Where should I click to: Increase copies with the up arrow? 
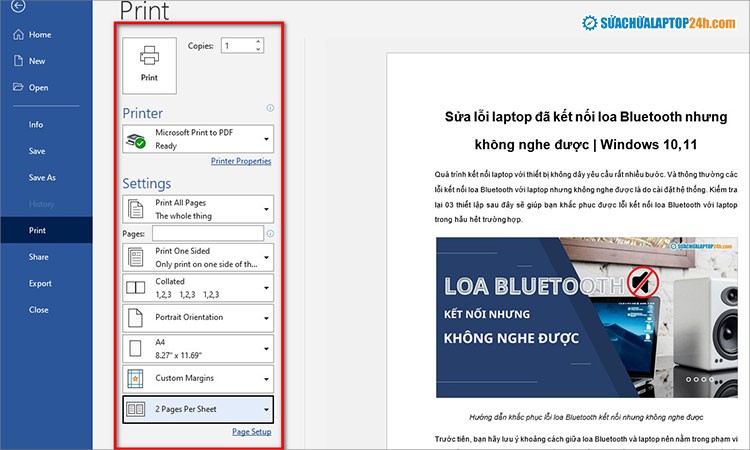tap(258, 42)
